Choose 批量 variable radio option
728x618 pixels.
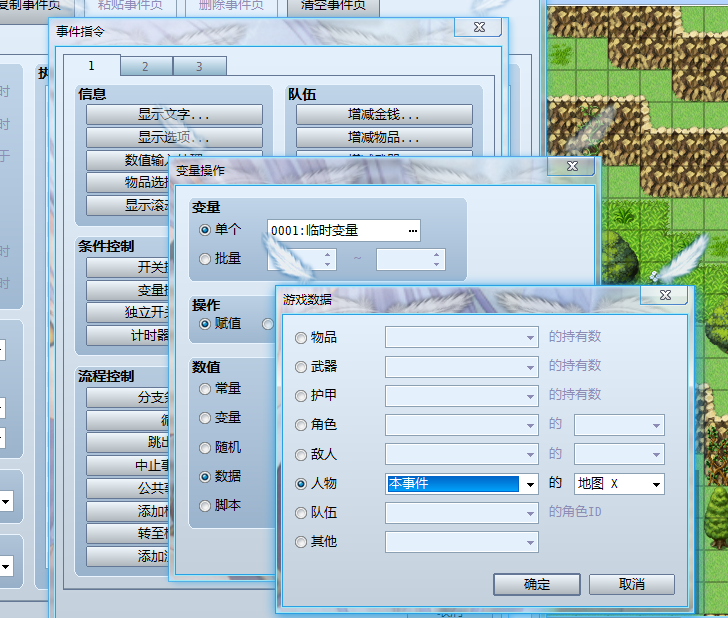coord(205,259)
